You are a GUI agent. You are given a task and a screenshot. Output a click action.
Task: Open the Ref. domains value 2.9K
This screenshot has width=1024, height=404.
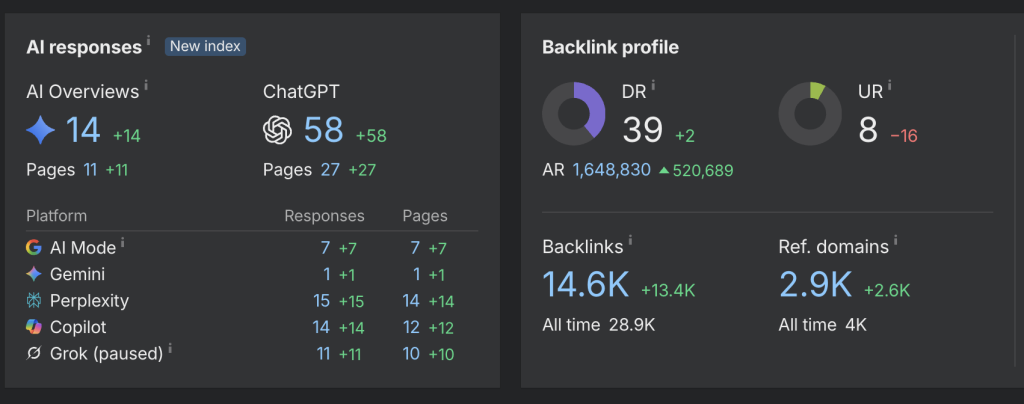pos(816,285)
